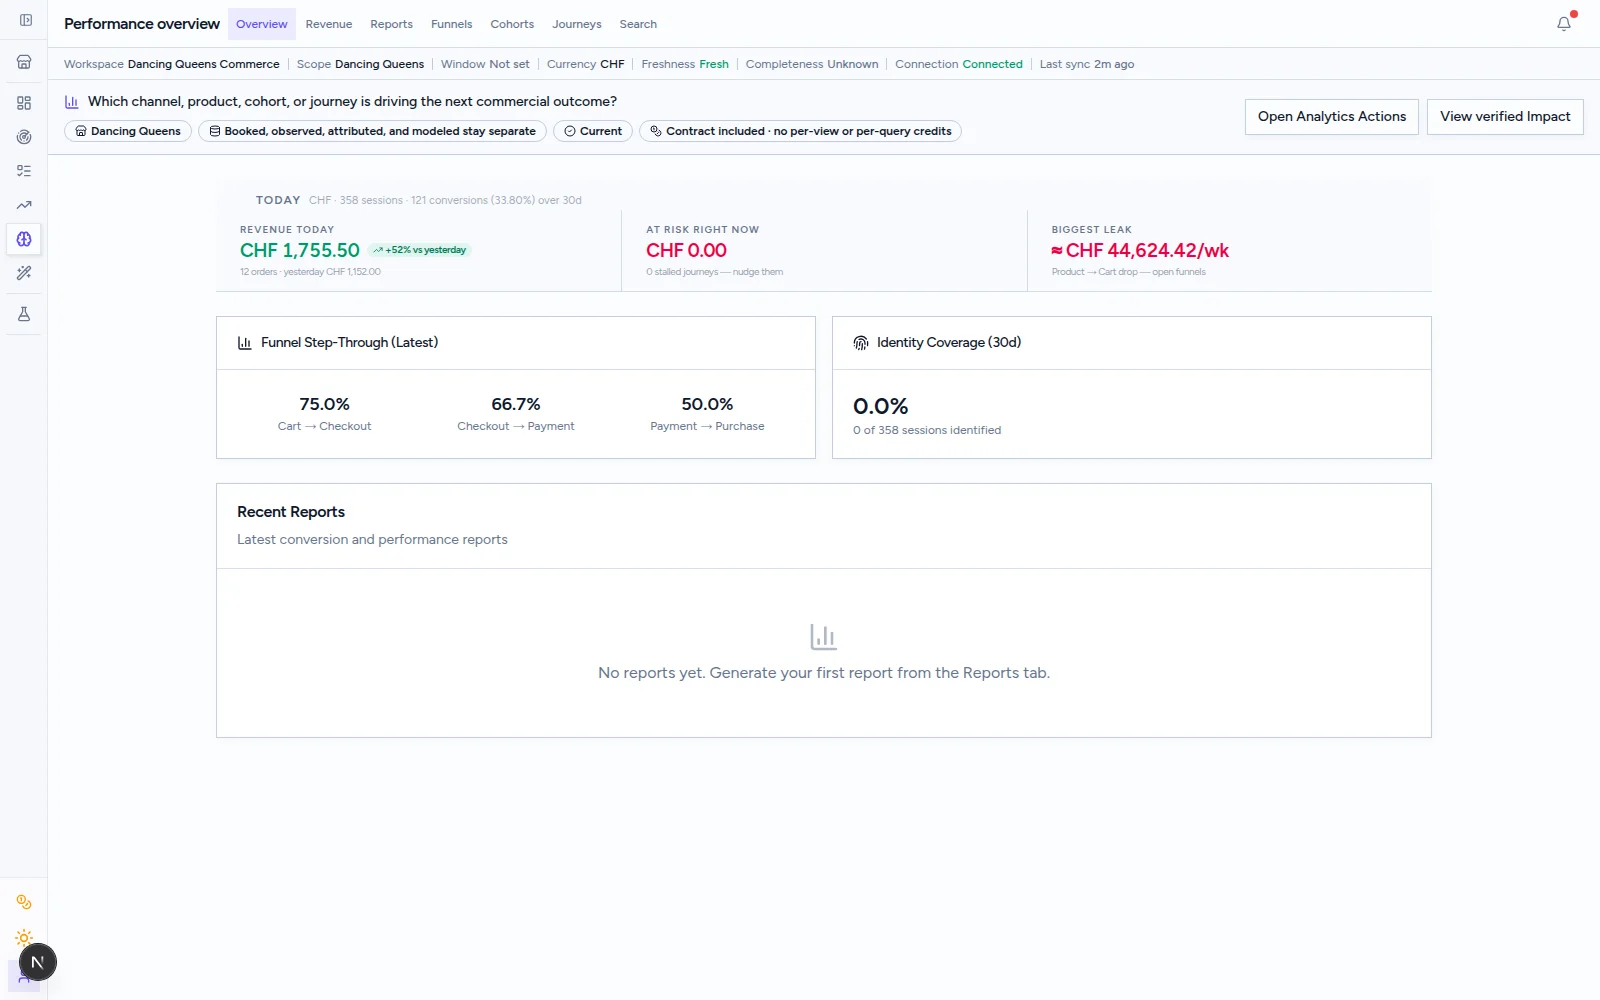The width and height of the screenshot is (1600, 1000).
Task: Switch to the Funnels tab
Action: click(x=452, y=24)
